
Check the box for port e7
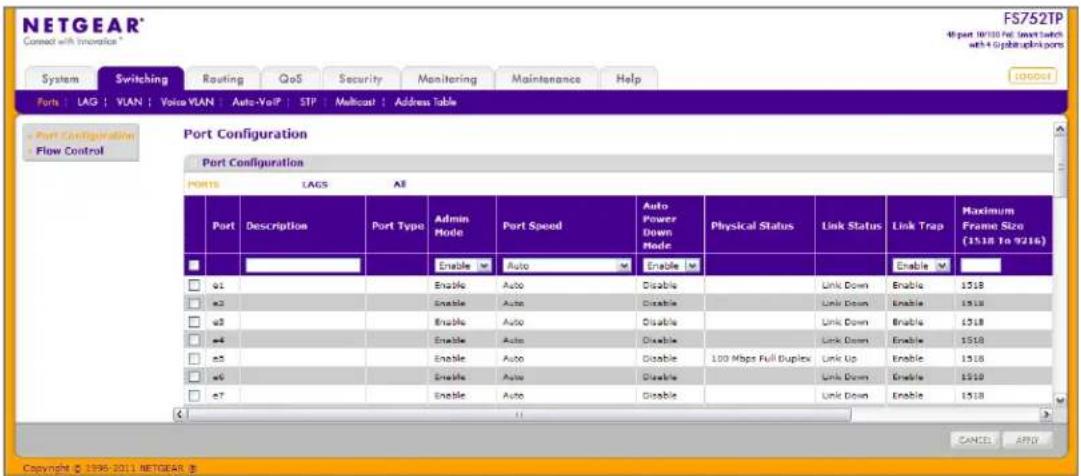point(195,396)
